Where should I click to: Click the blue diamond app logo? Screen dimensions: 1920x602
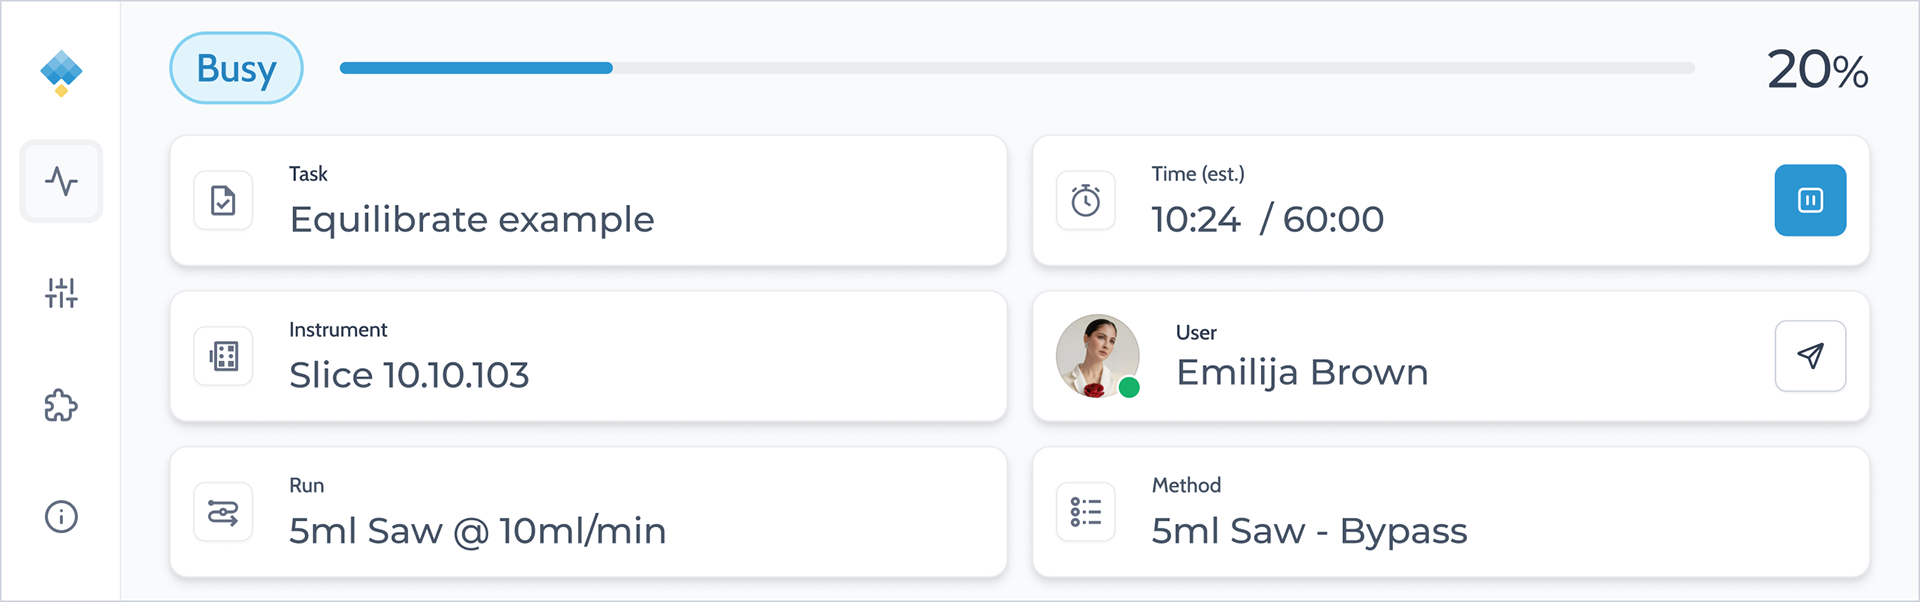(x=61, y=73)
